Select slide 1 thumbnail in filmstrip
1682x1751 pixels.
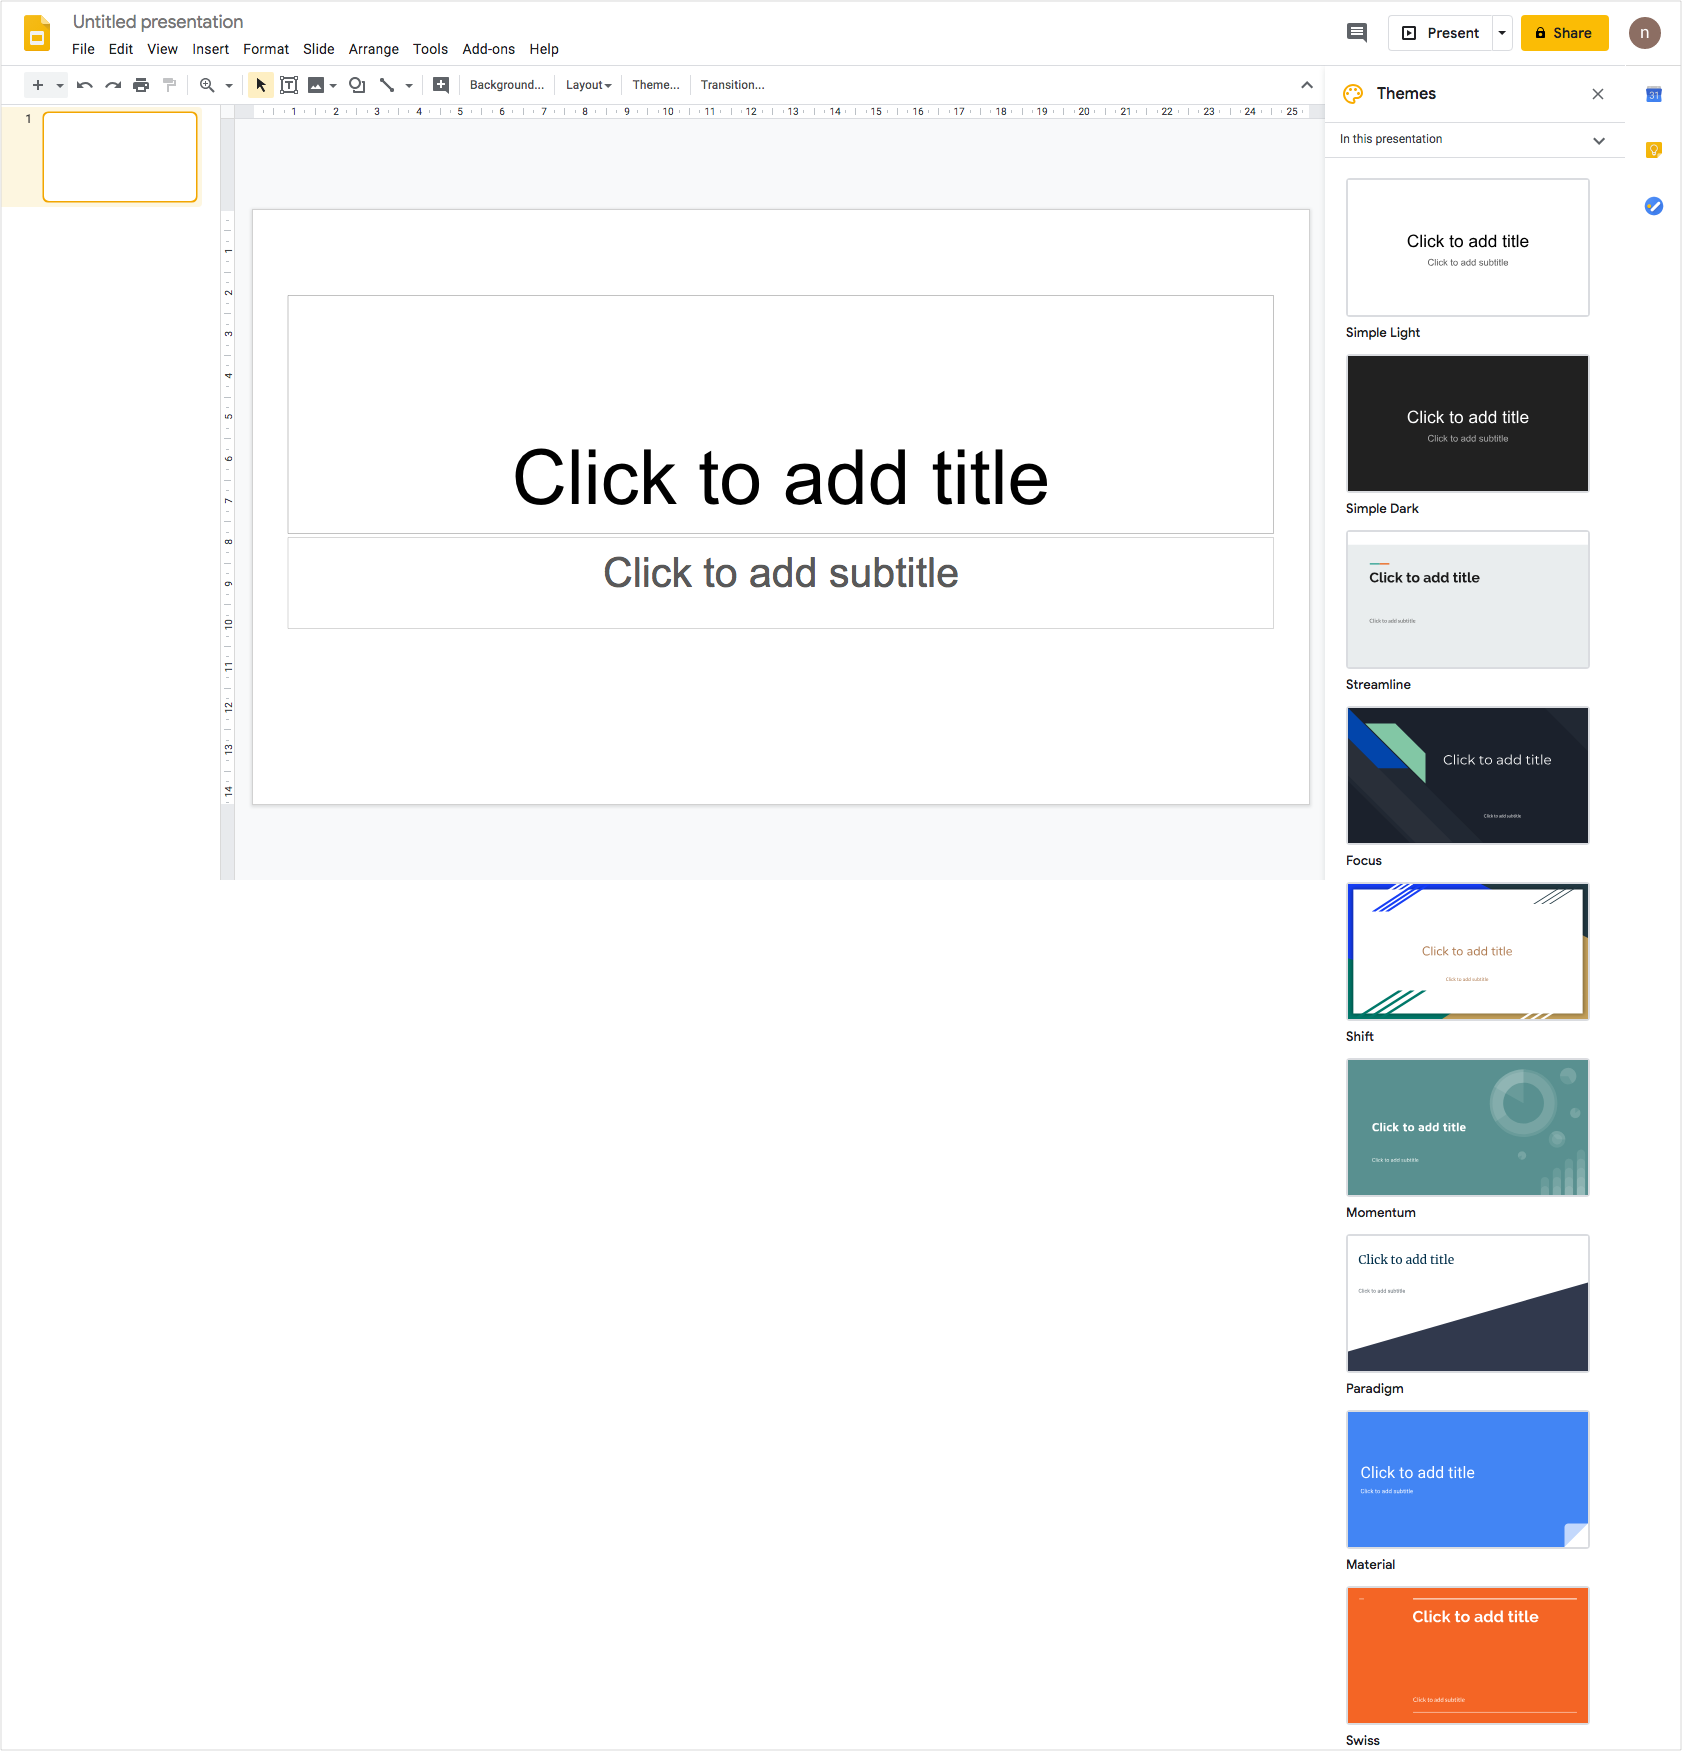[120, 157]
